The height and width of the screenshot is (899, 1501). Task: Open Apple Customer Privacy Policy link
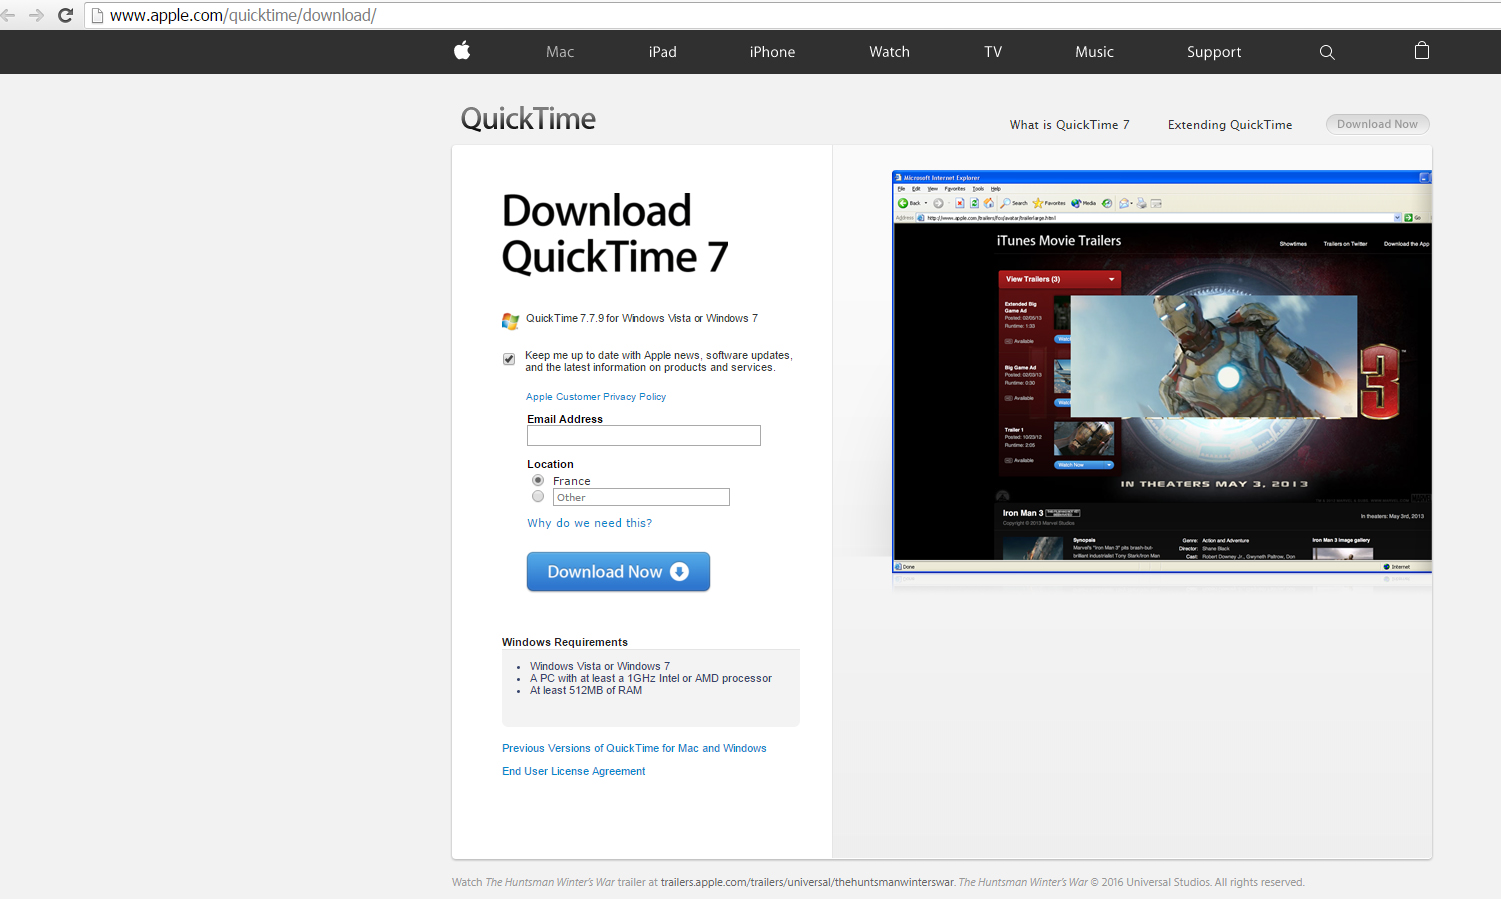tap(596, 397)
